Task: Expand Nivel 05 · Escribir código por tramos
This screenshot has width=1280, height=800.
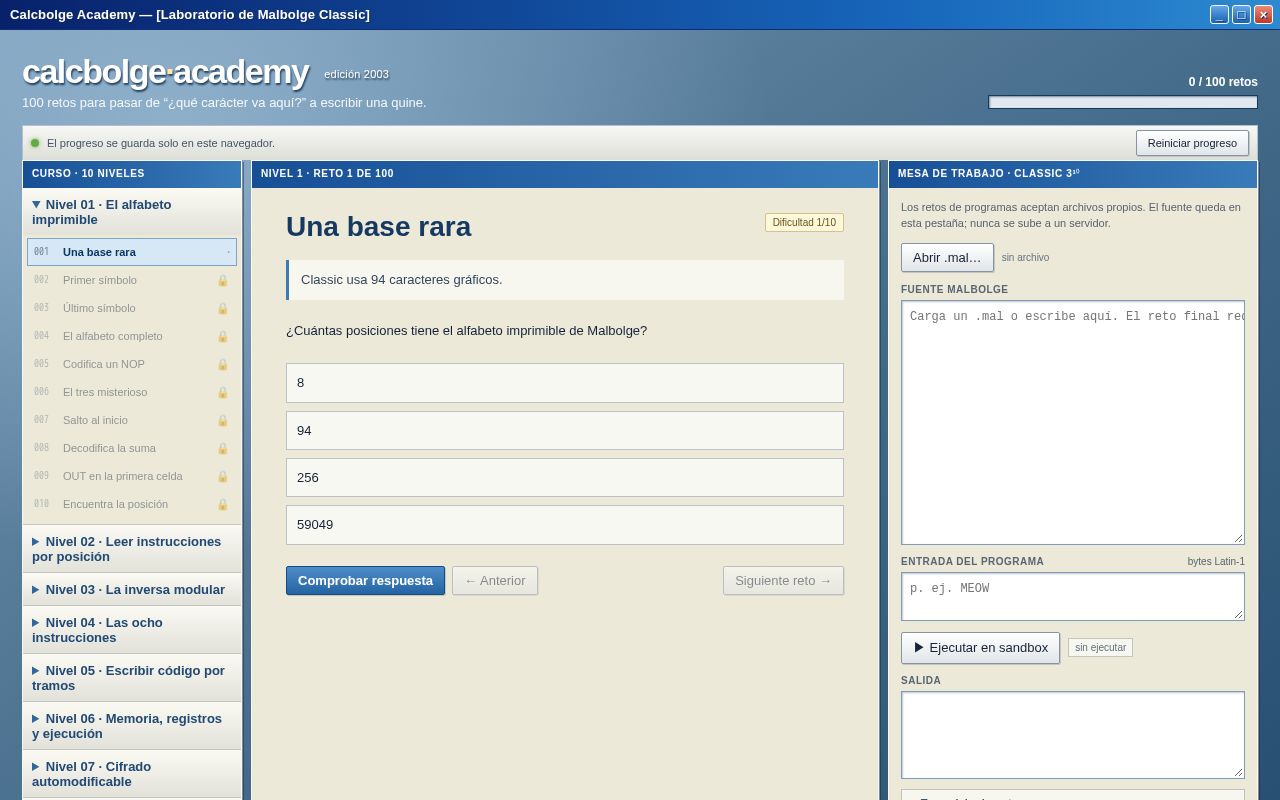Action: 132,678
